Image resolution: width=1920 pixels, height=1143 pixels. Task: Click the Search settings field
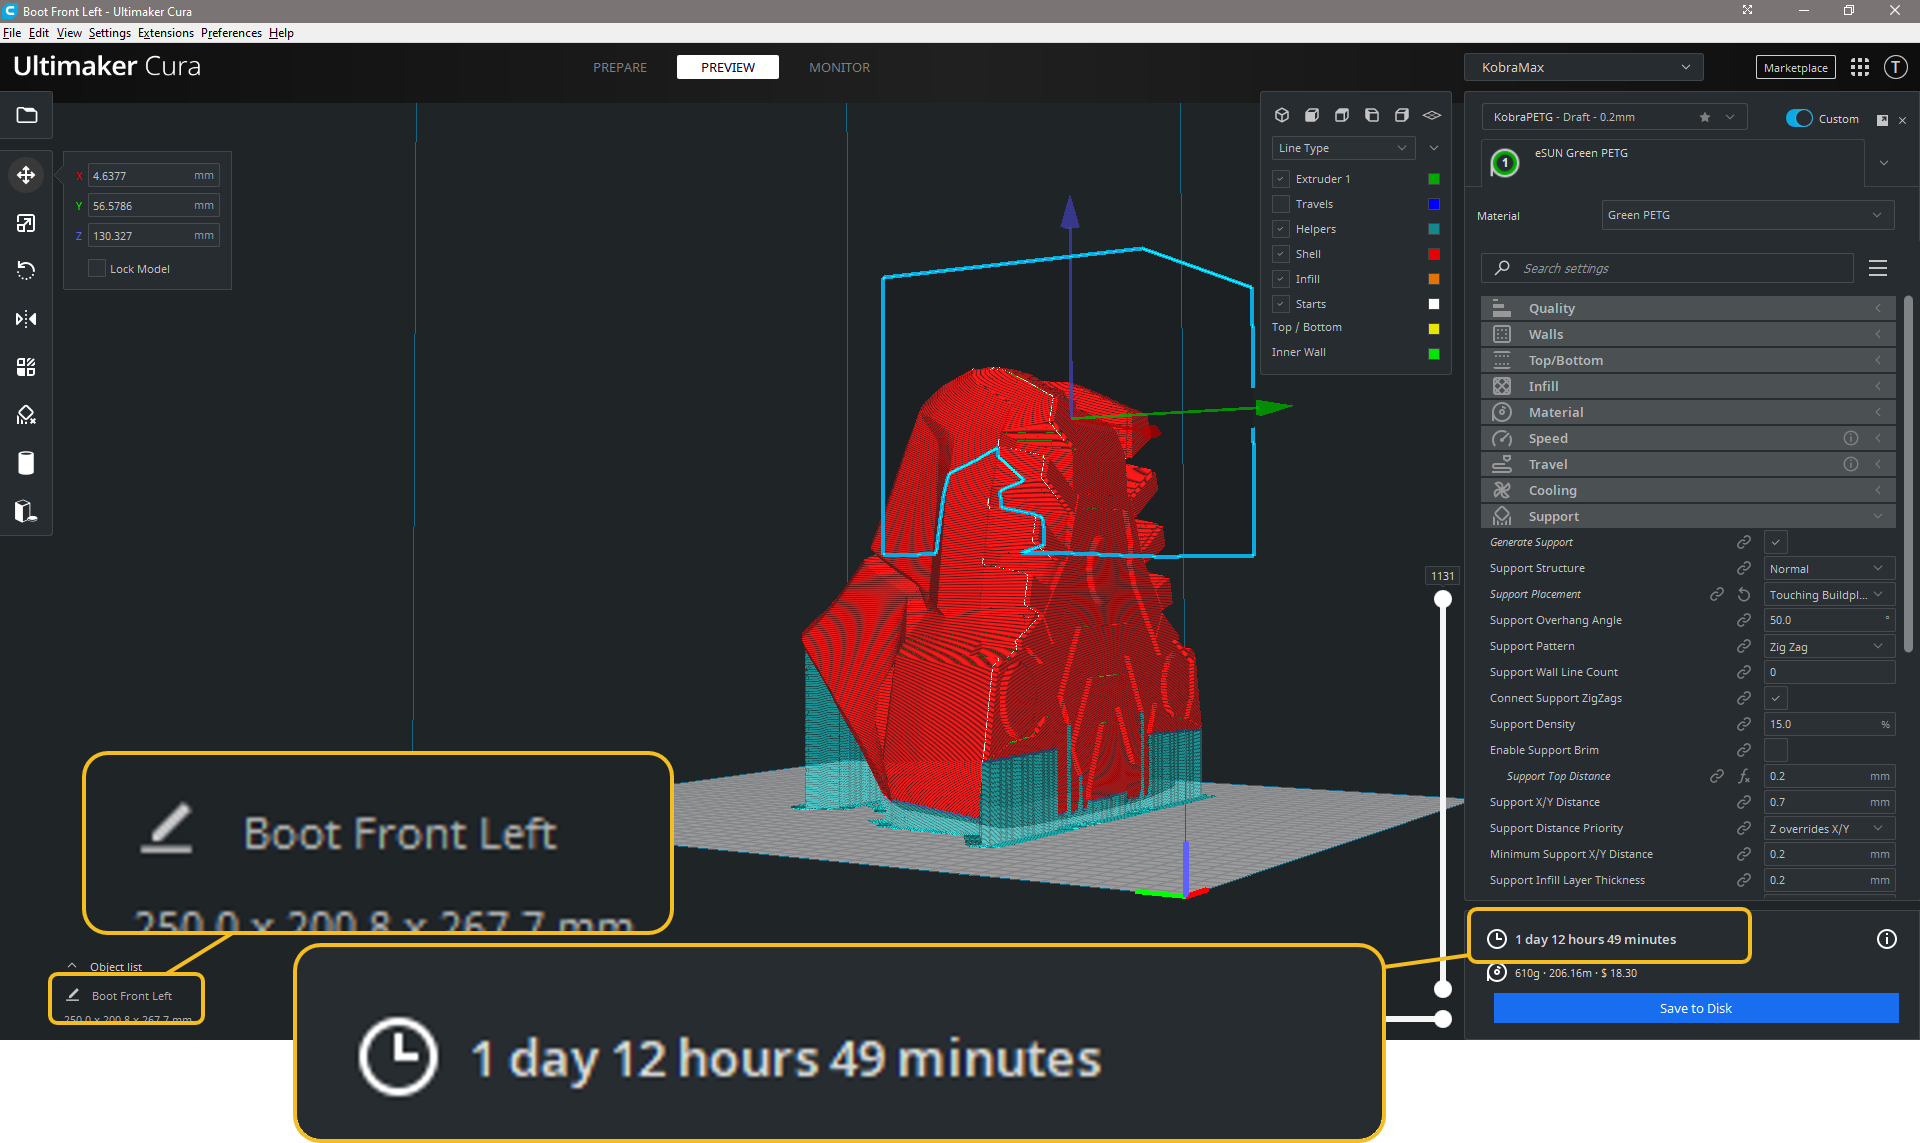pyautogui.click(x=1667, y=268)
